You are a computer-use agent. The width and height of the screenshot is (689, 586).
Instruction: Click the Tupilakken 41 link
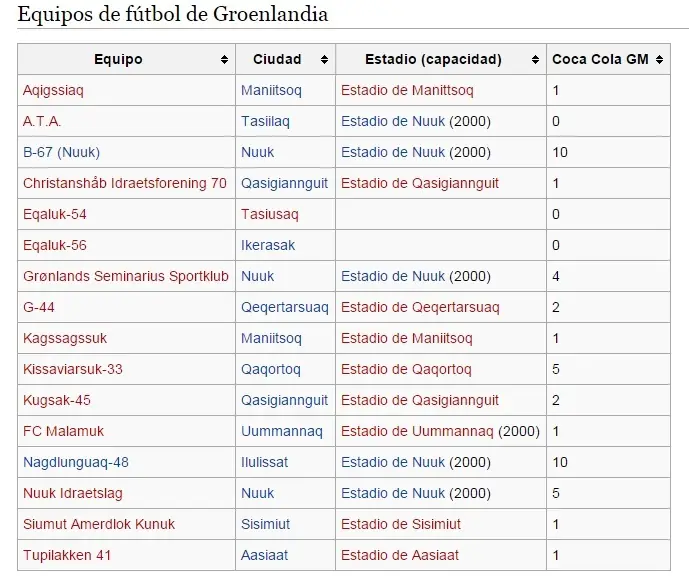pyautogui.click(x=67, y=555)
